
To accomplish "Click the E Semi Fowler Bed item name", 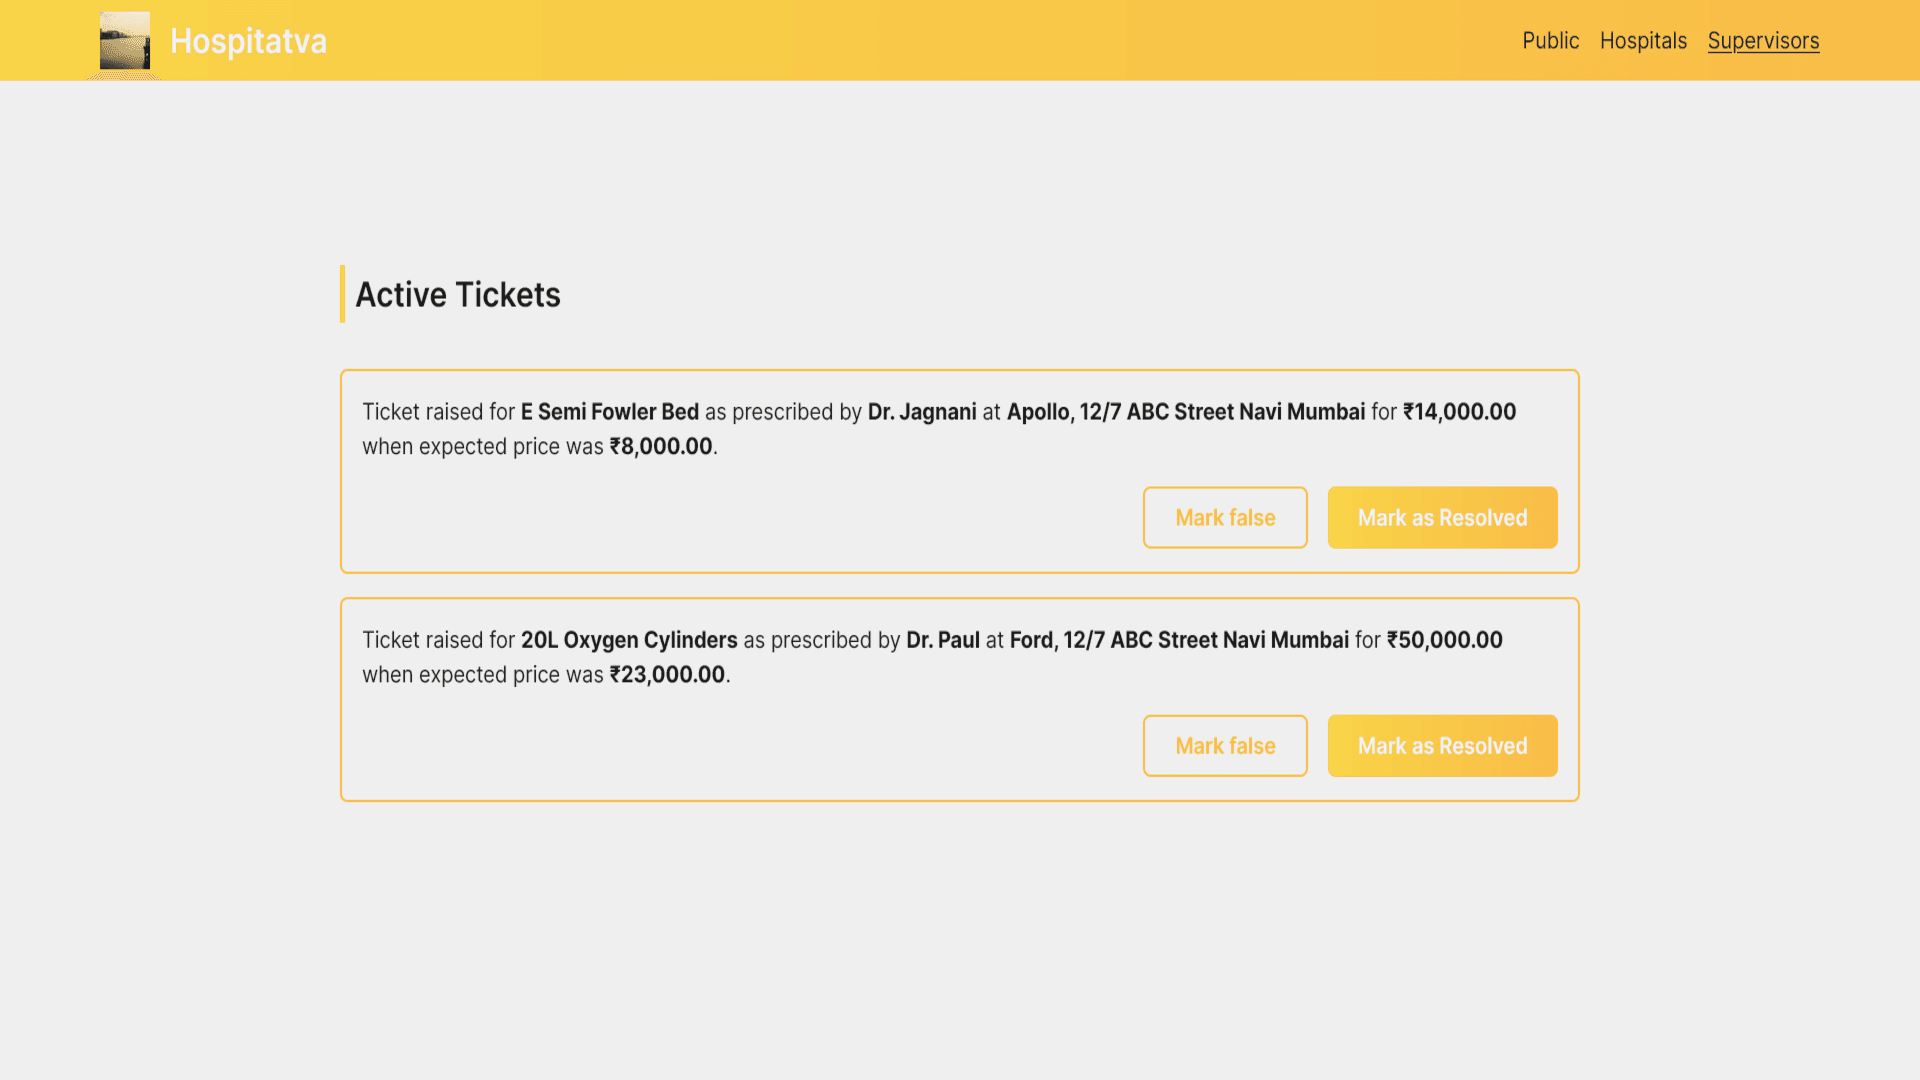I will point(609,412).
